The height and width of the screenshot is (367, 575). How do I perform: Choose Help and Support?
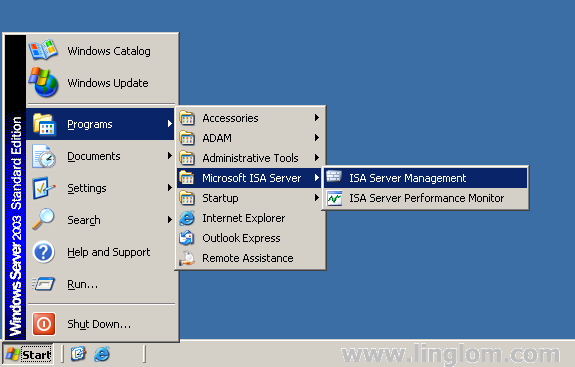(x=100, y=252)
